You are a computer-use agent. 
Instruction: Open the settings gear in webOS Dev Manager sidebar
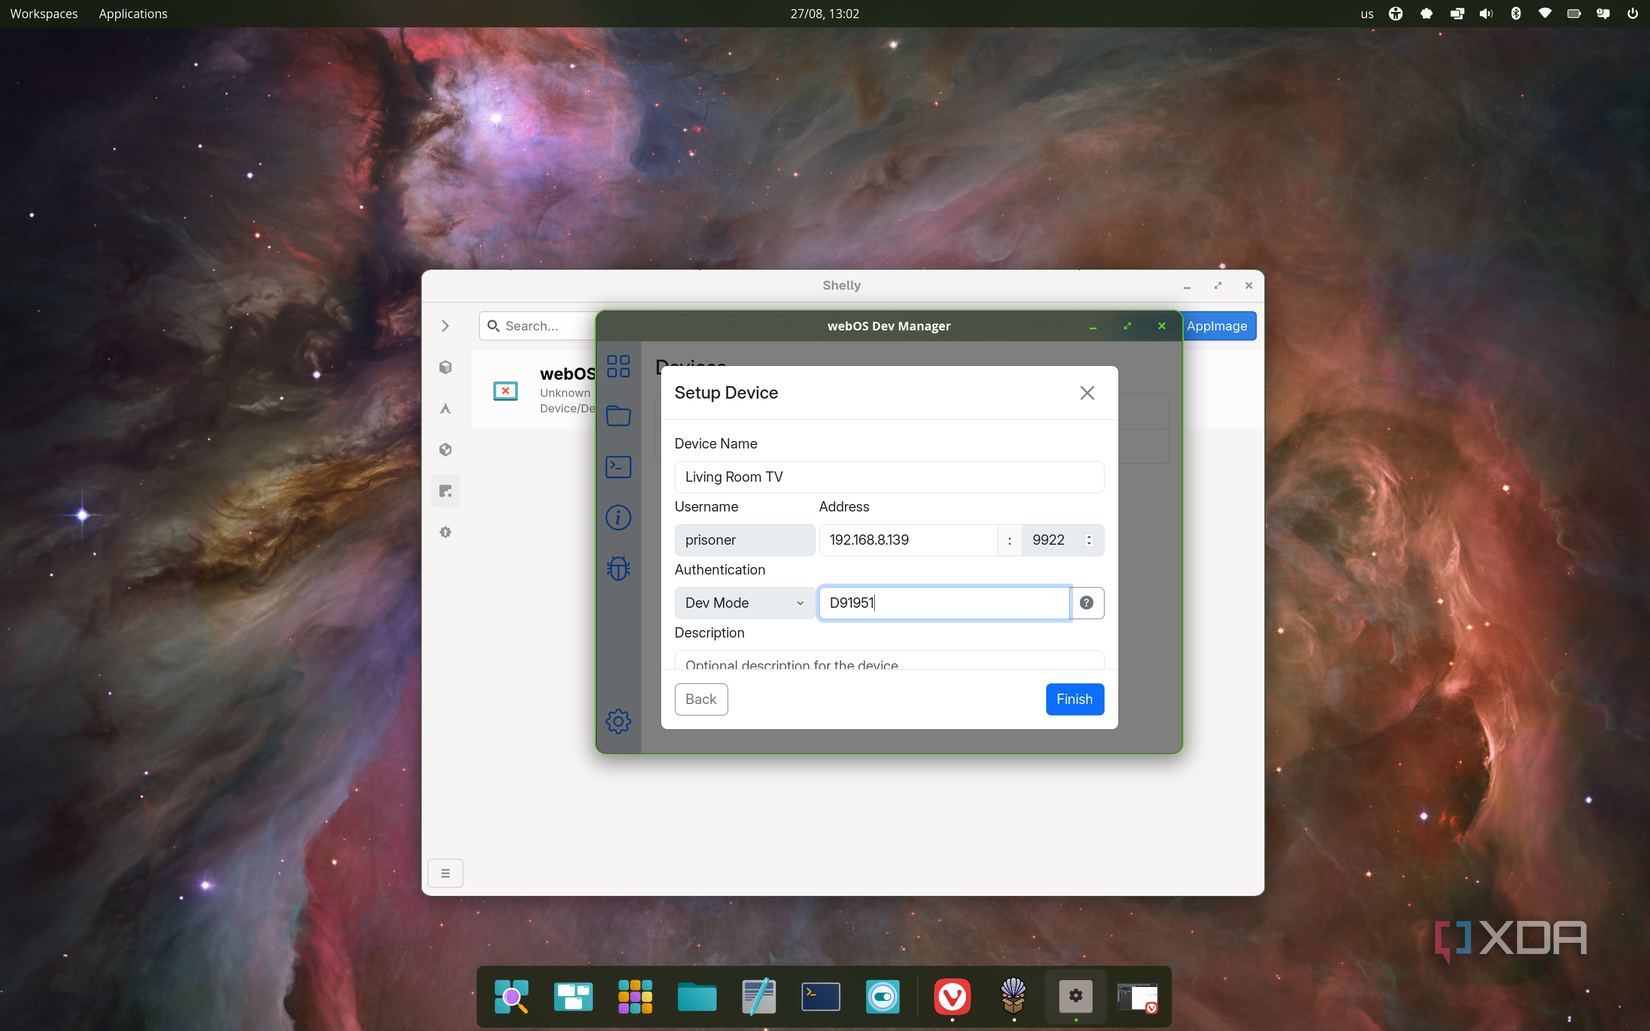618,721
